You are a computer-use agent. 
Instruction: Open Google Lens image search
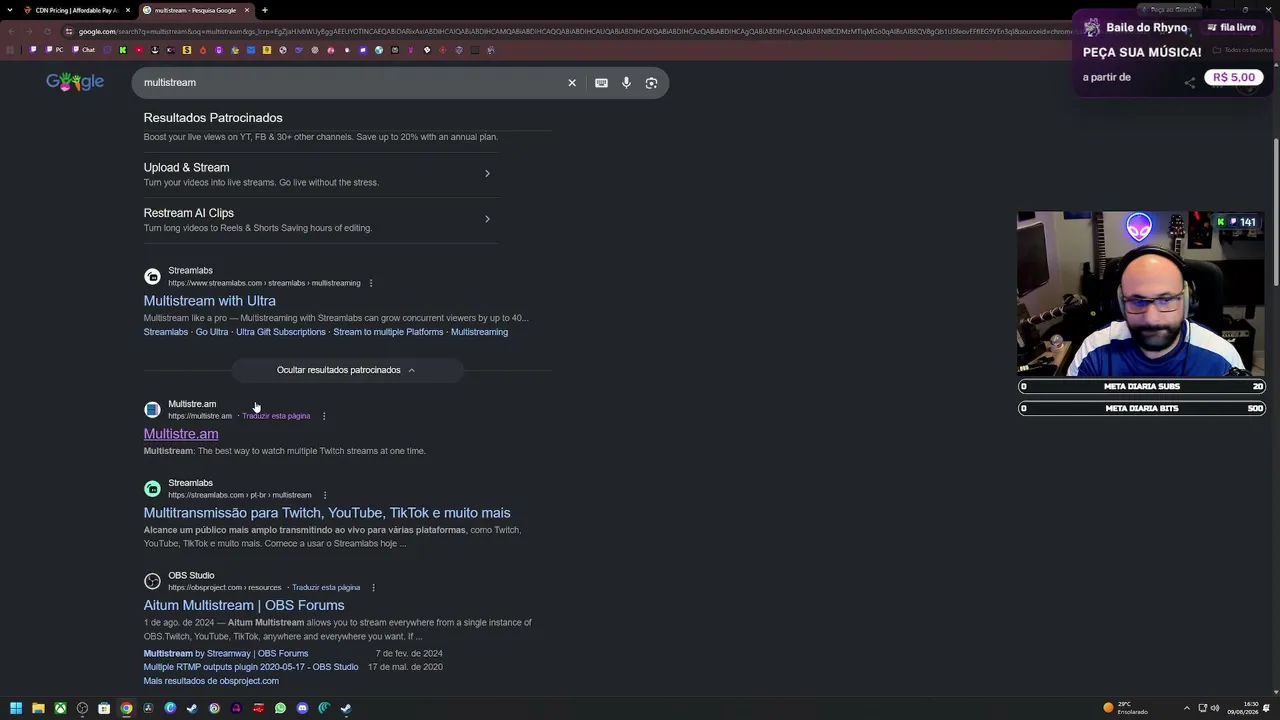pyautogui.click(x=651, y=83)
